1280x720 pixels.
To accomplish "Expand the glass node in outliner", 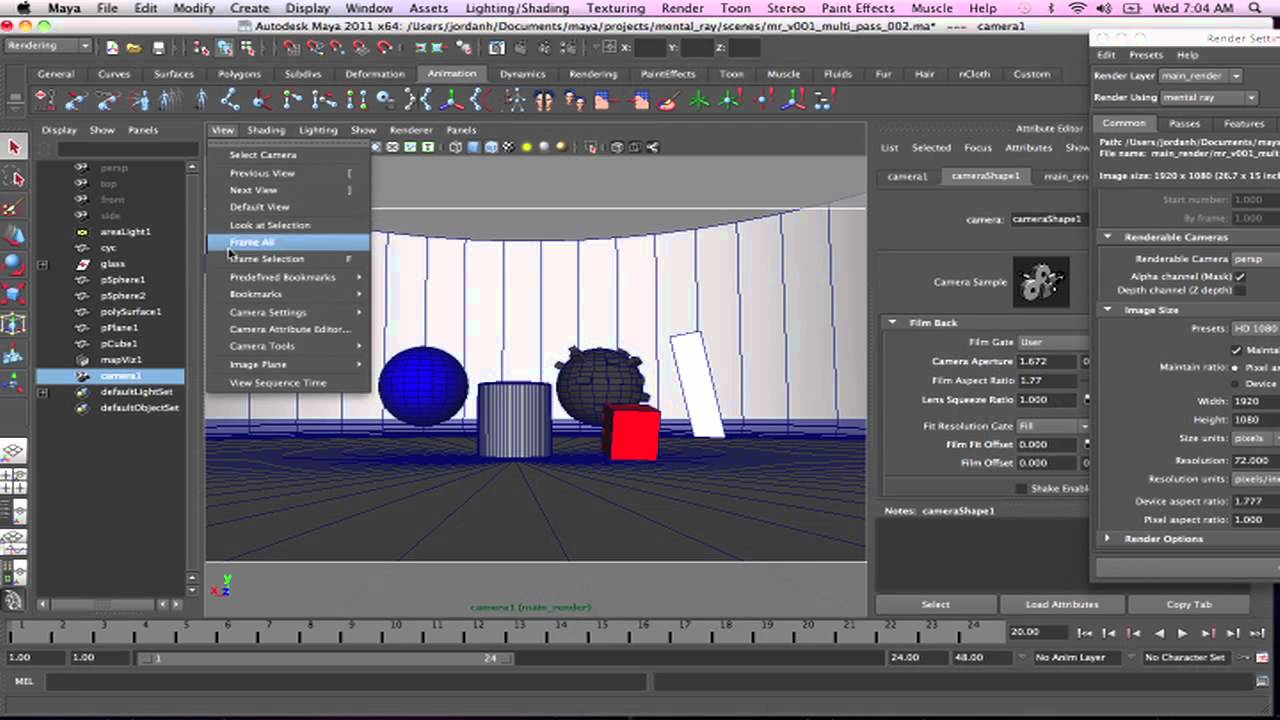I will 43,265.
